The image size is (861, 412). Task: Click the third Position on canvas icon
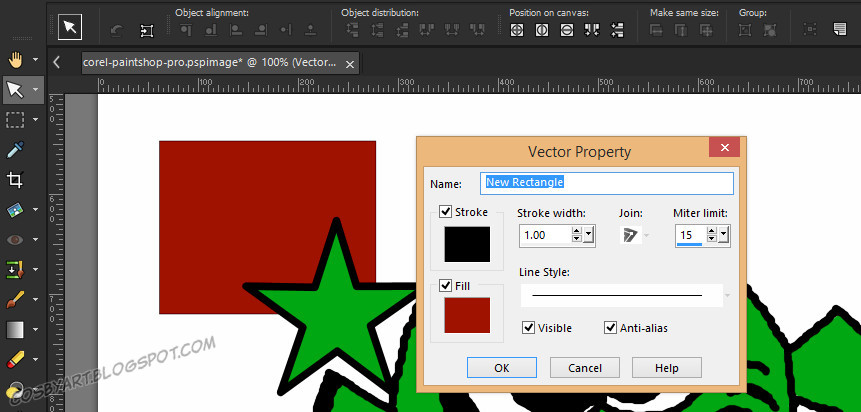pyautogui.click(x=567, y=30)
